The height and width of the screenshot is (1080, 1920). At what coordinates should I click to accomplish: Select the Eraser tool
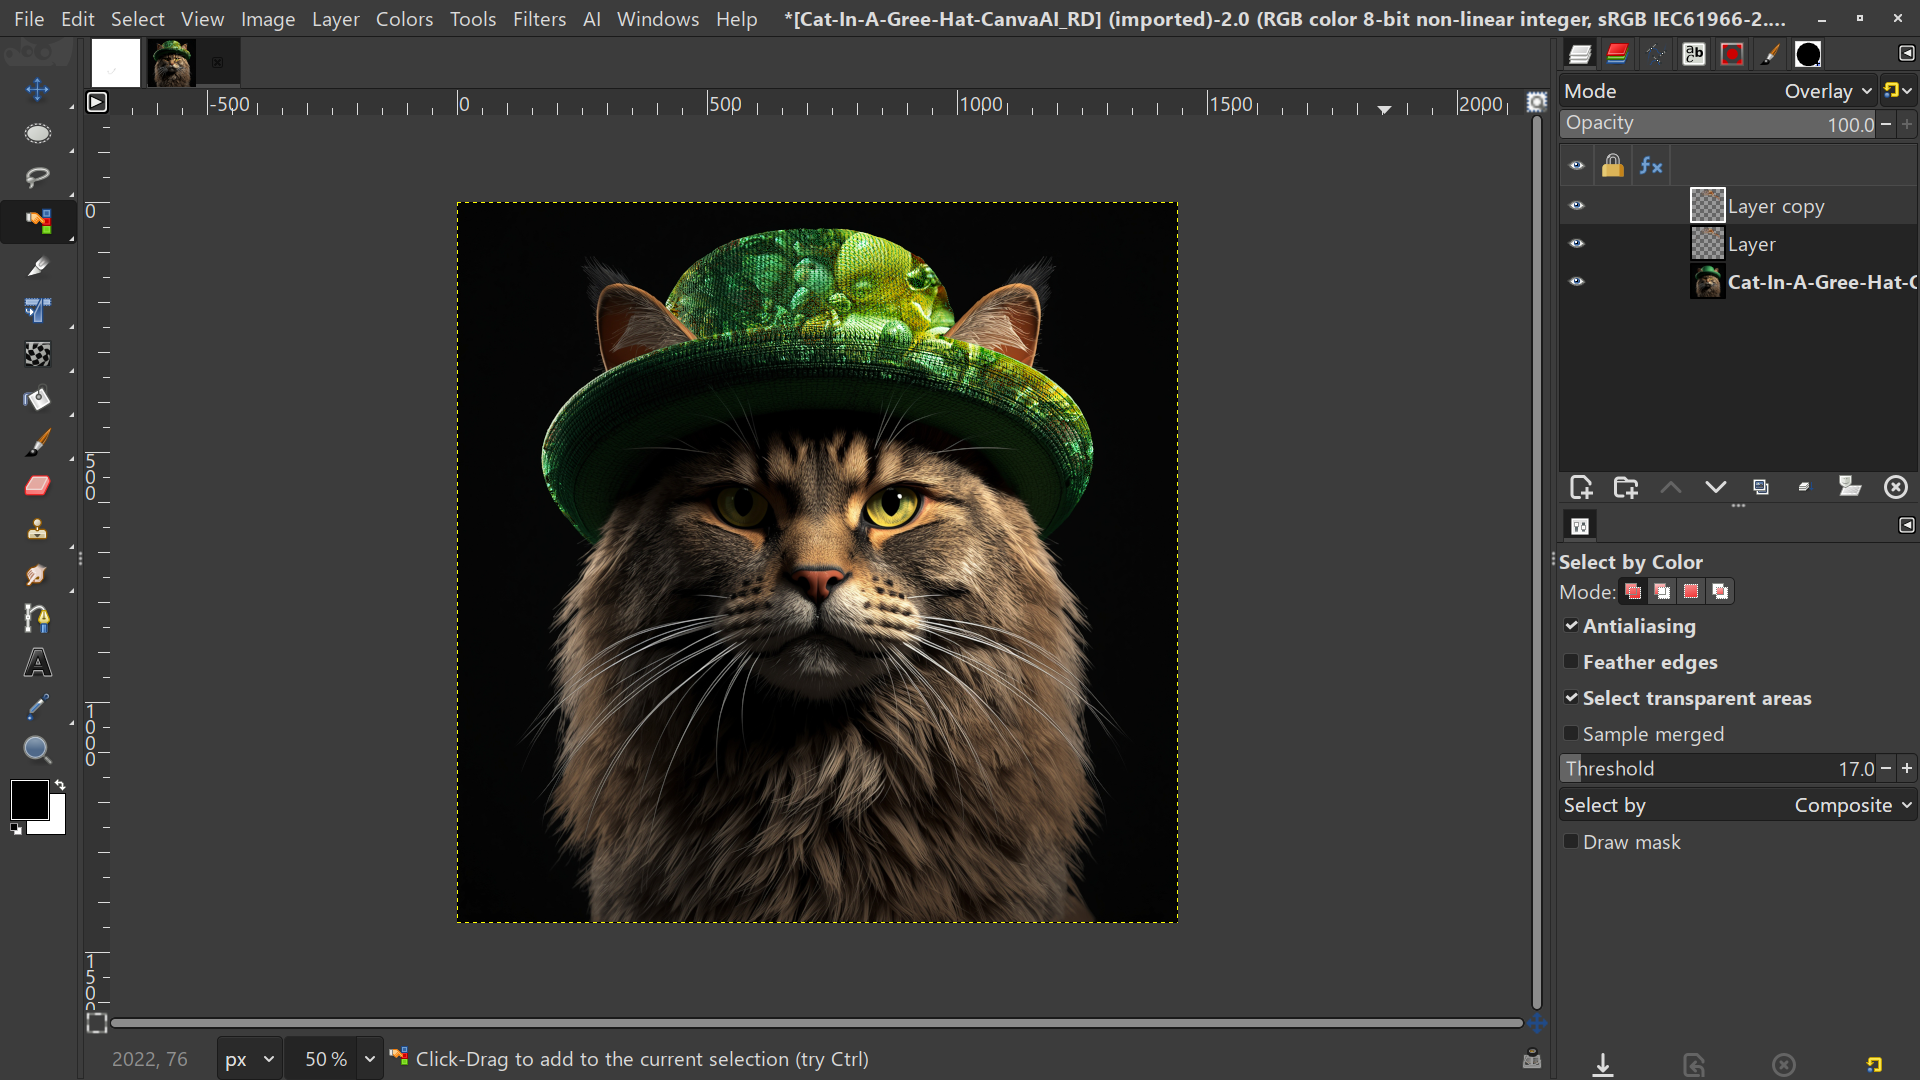[37, 486]
